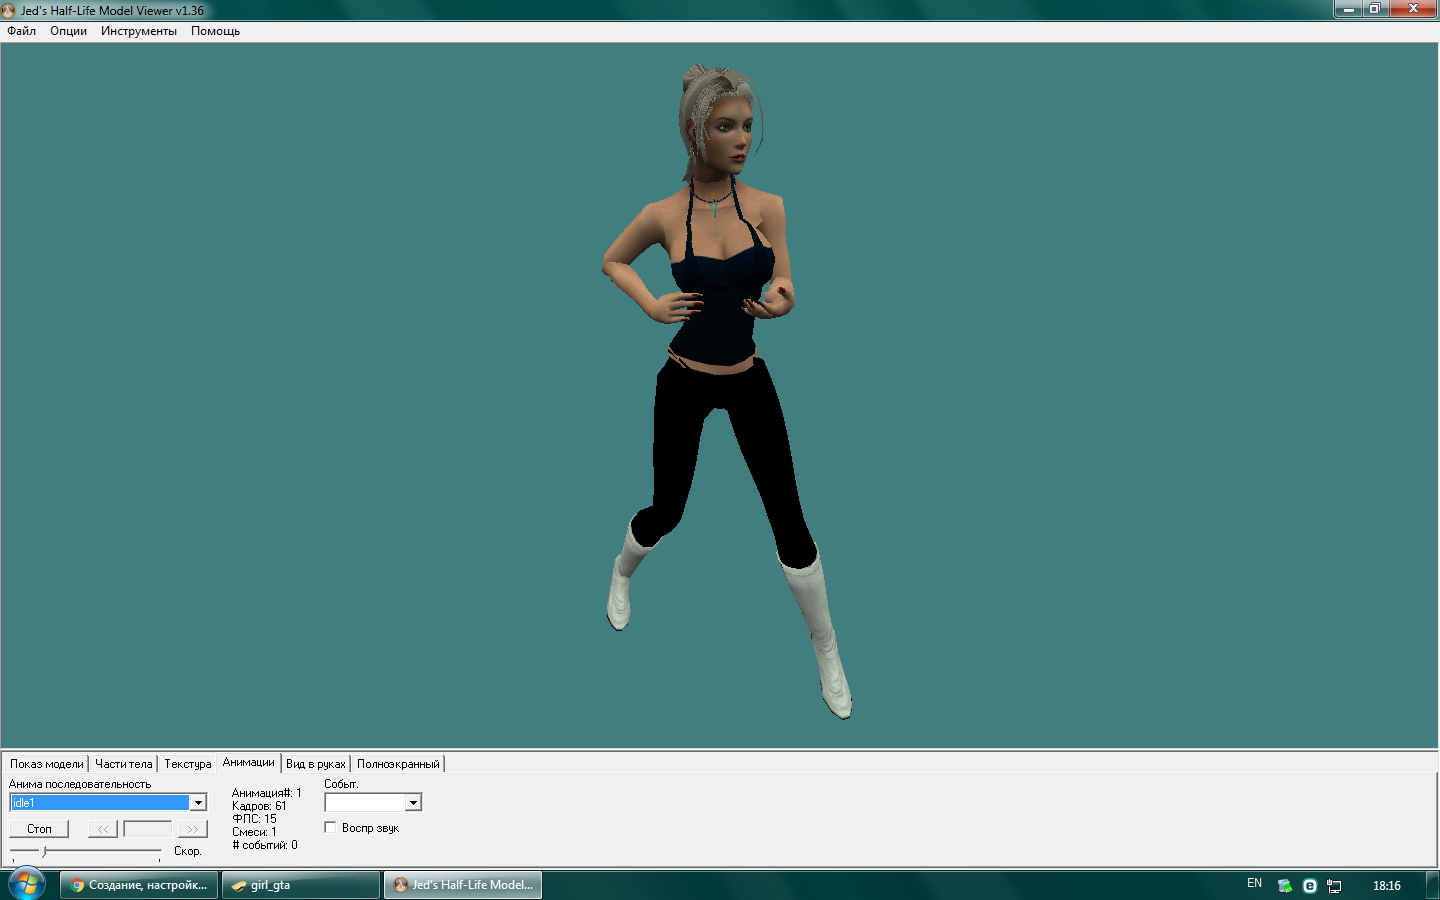Viewport: 1440px width, 900px height.
Task: Click the Стоп animation button
Action: 39,829
